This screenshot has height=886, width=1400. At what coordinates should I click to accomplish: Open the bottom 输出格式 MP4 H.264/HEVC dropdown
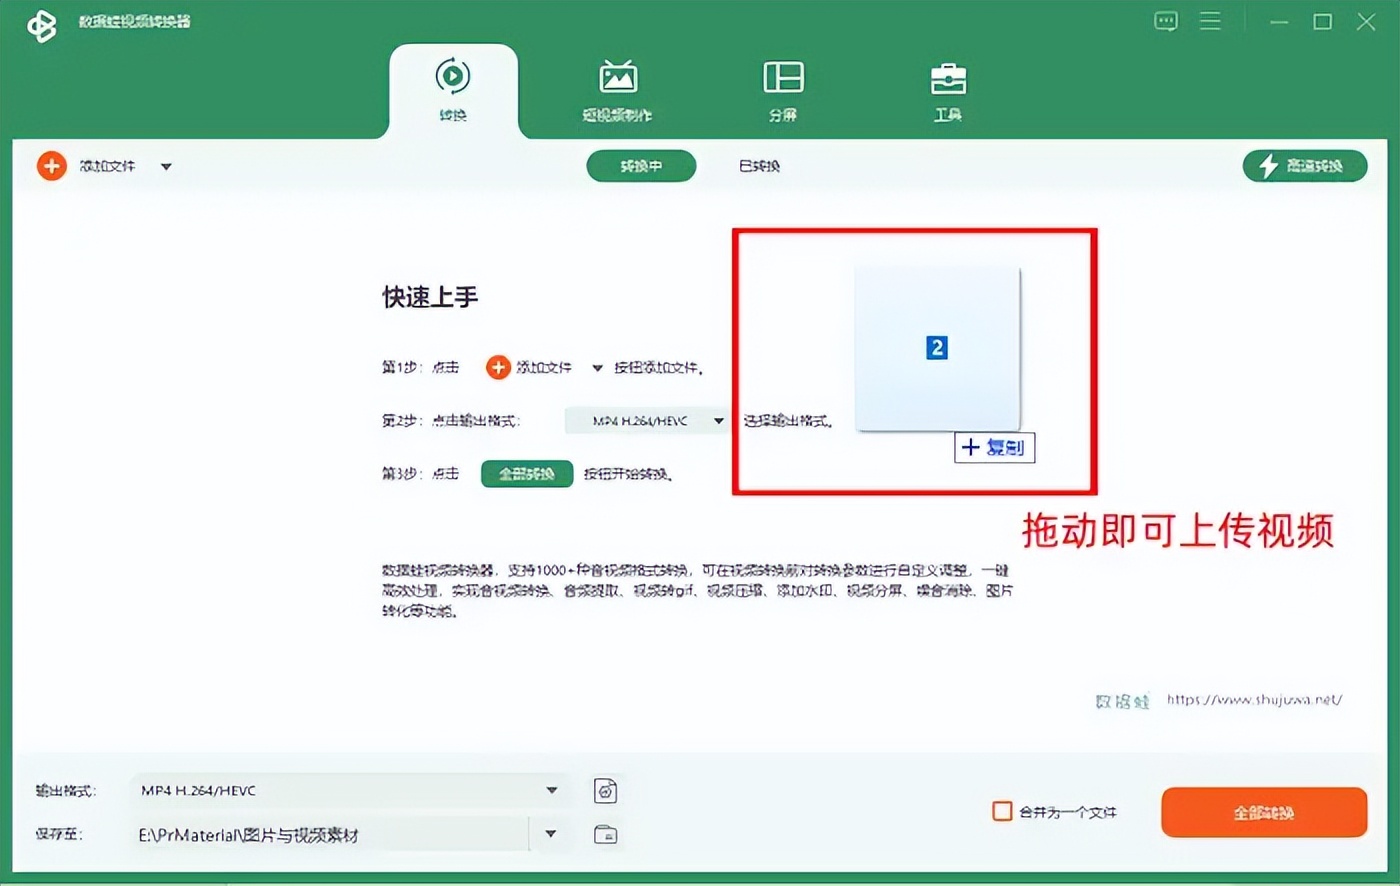pos(349,790)
